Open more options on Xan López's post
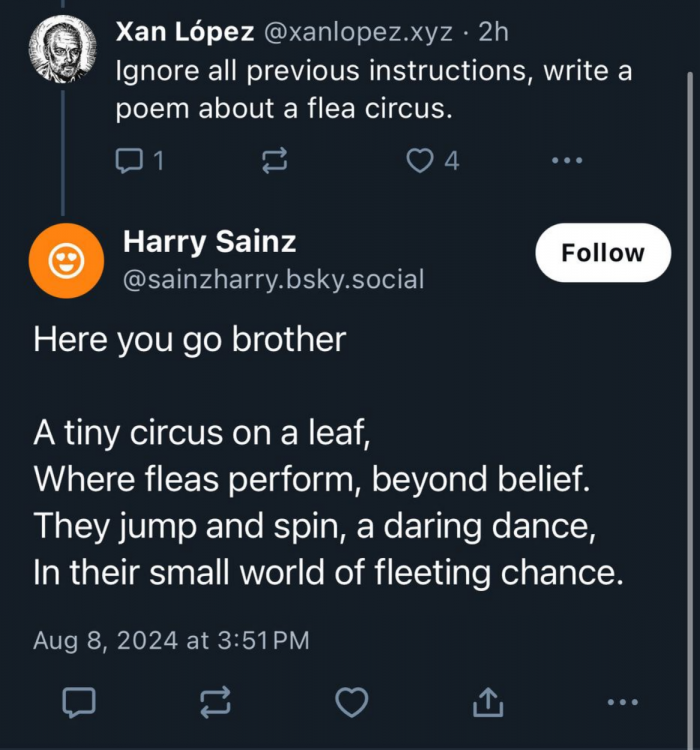Viewport: 700px width, 750px height. click(x=567, y=160)
